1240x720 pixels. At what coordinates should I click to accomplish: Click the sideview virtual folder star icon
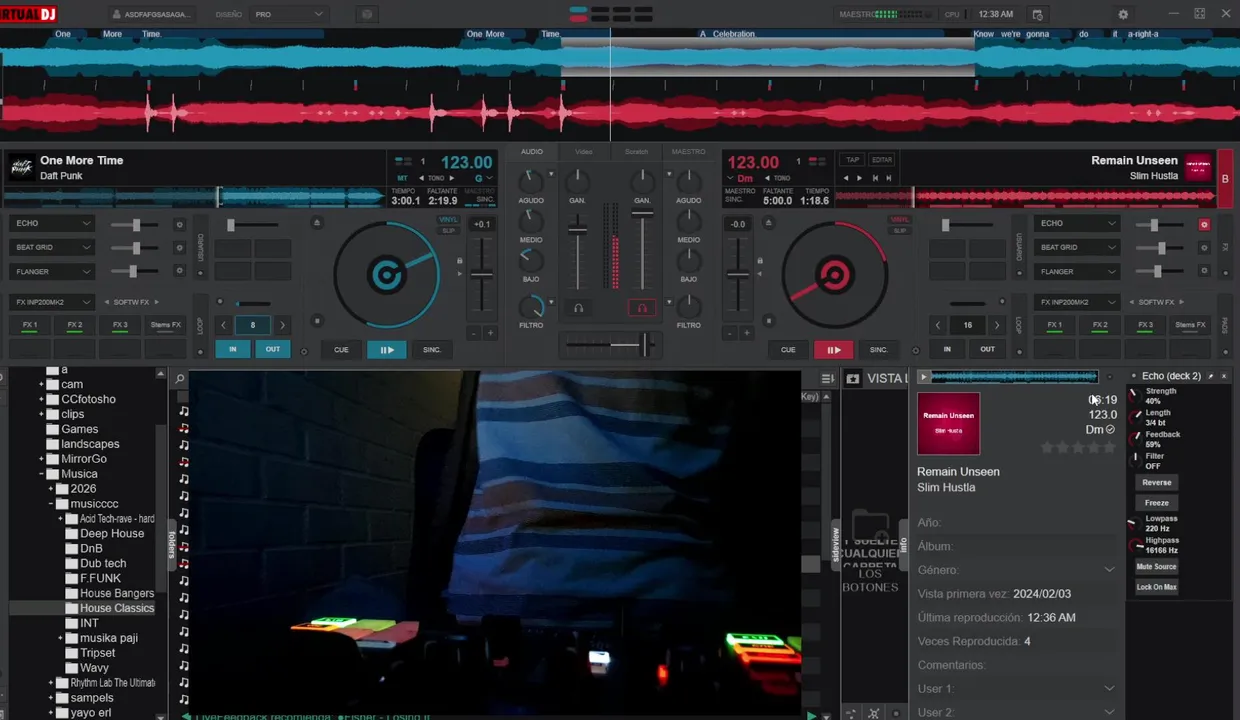point(853,378)
